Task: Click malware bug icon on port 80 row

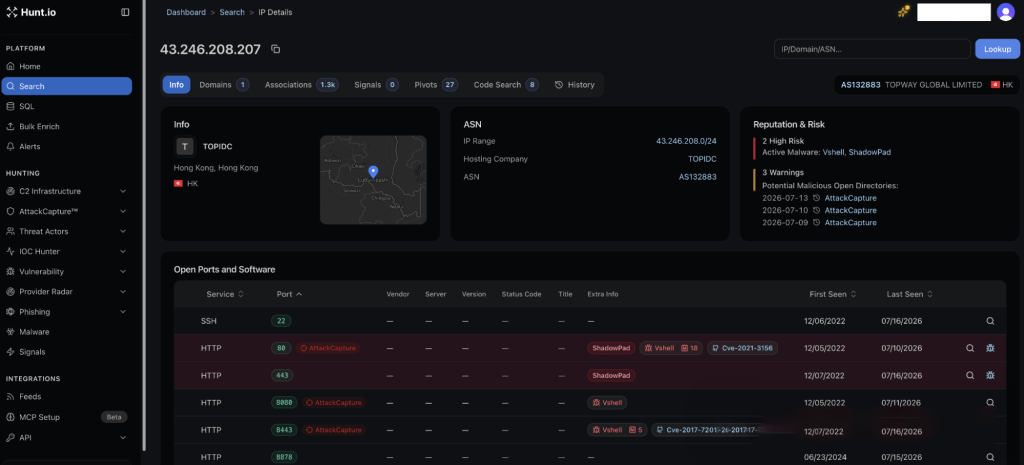Action: 990,348
